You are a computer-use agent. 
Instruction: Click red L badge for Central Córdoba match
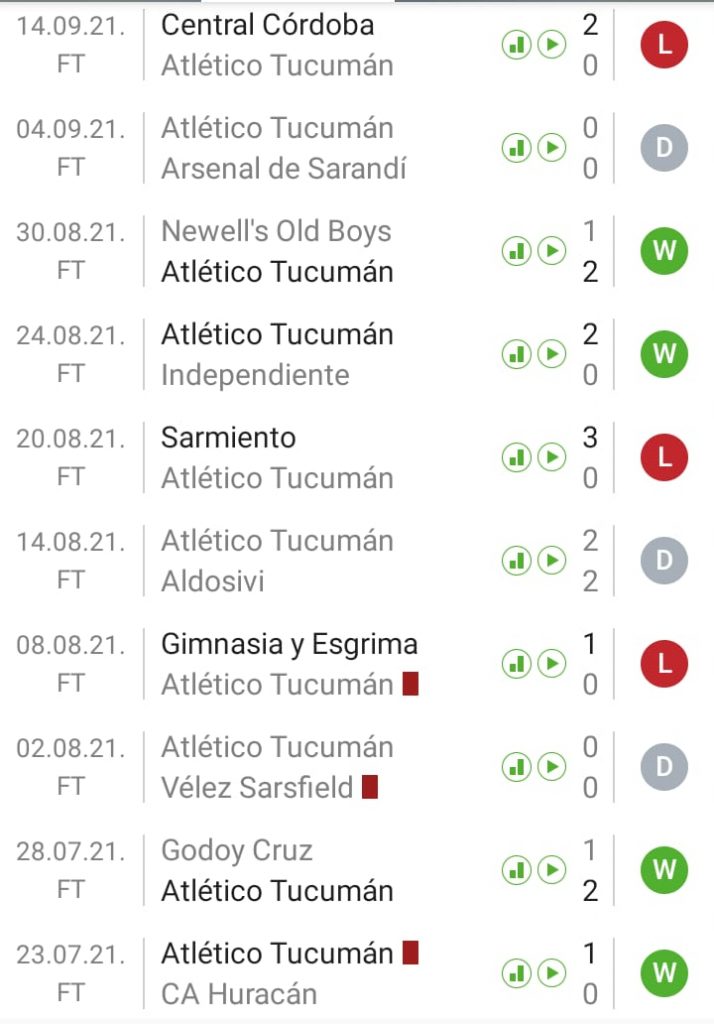(x=664, y=45)
